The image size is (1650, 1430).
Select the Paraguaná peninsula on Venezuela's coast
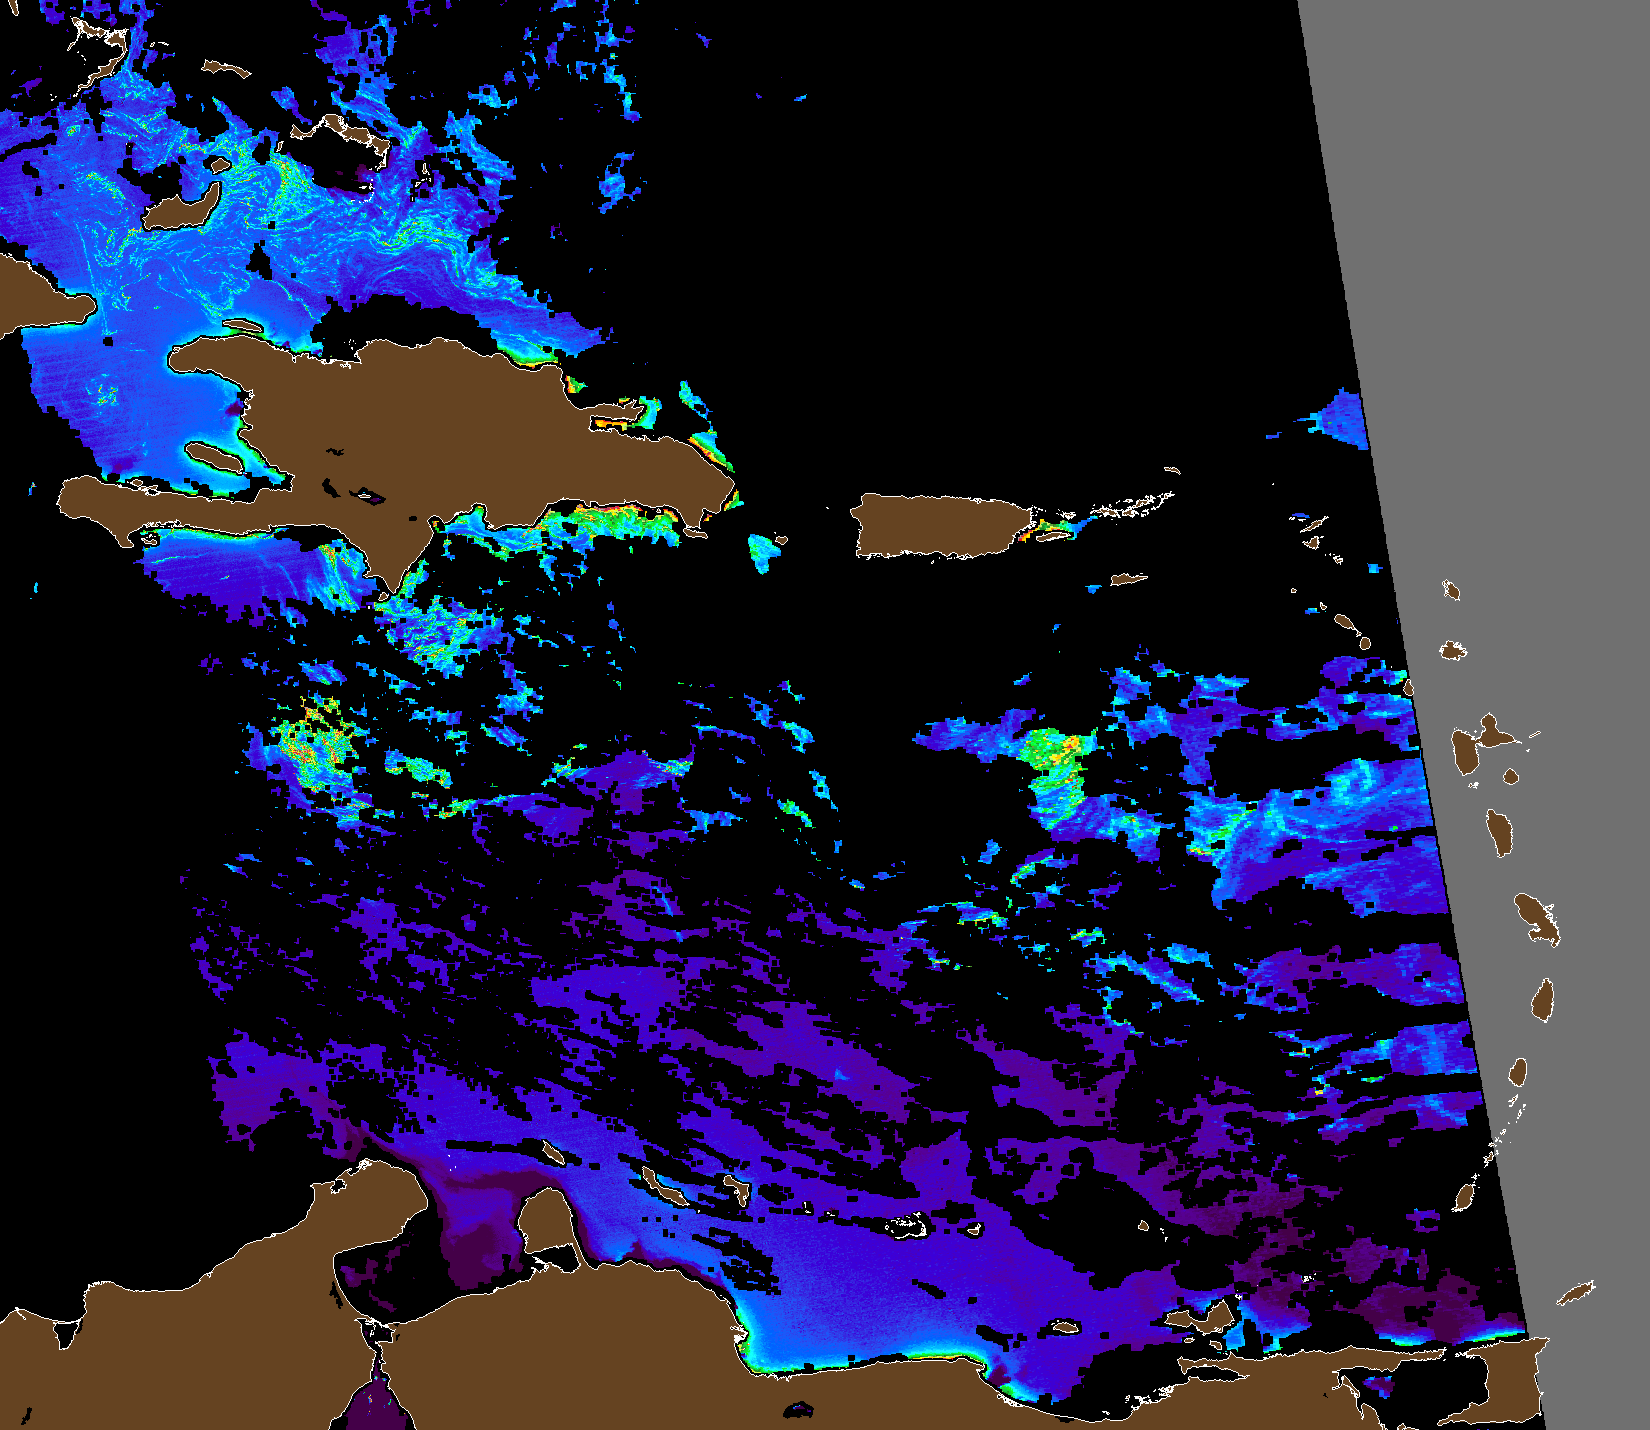pyautogui.click(x=546, y=1220)
